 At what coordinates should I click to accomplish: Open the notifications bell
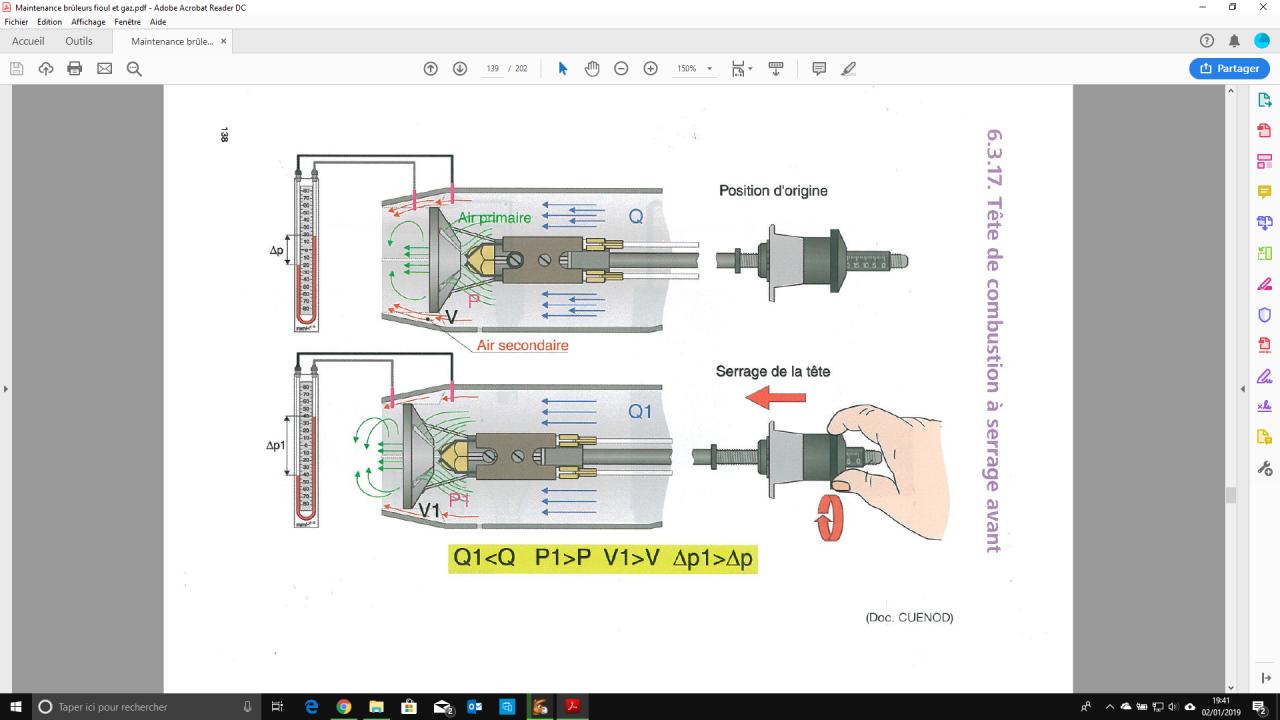point(1234,41)
